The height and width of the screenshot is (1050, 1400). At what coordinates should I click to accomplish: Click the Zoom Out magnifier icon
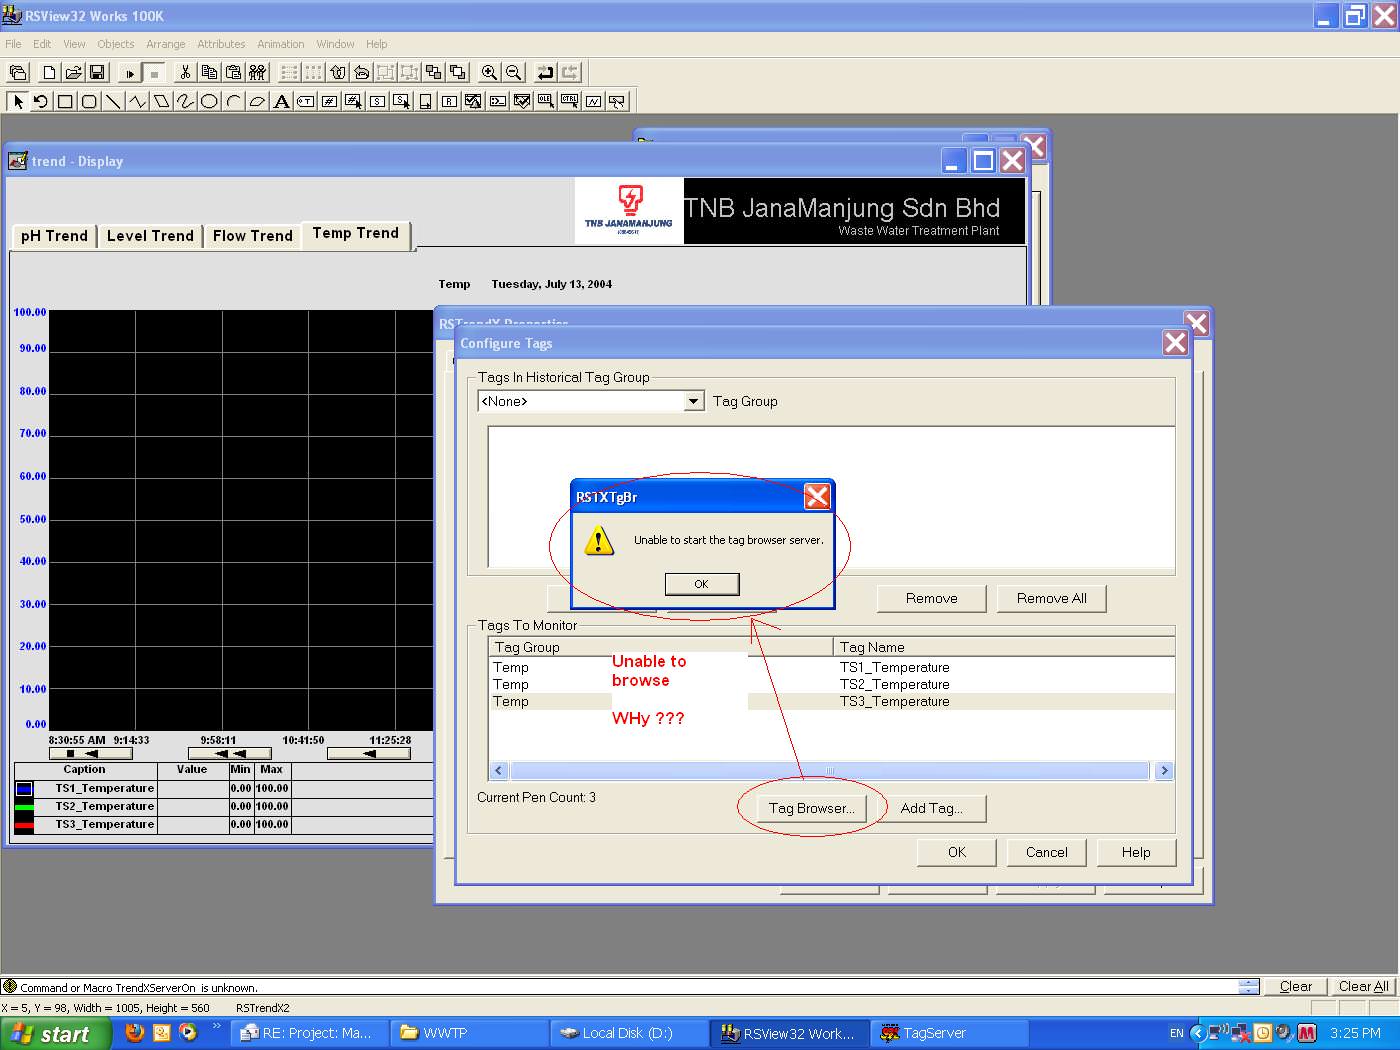pyautogui.click(x=513, y=72)
